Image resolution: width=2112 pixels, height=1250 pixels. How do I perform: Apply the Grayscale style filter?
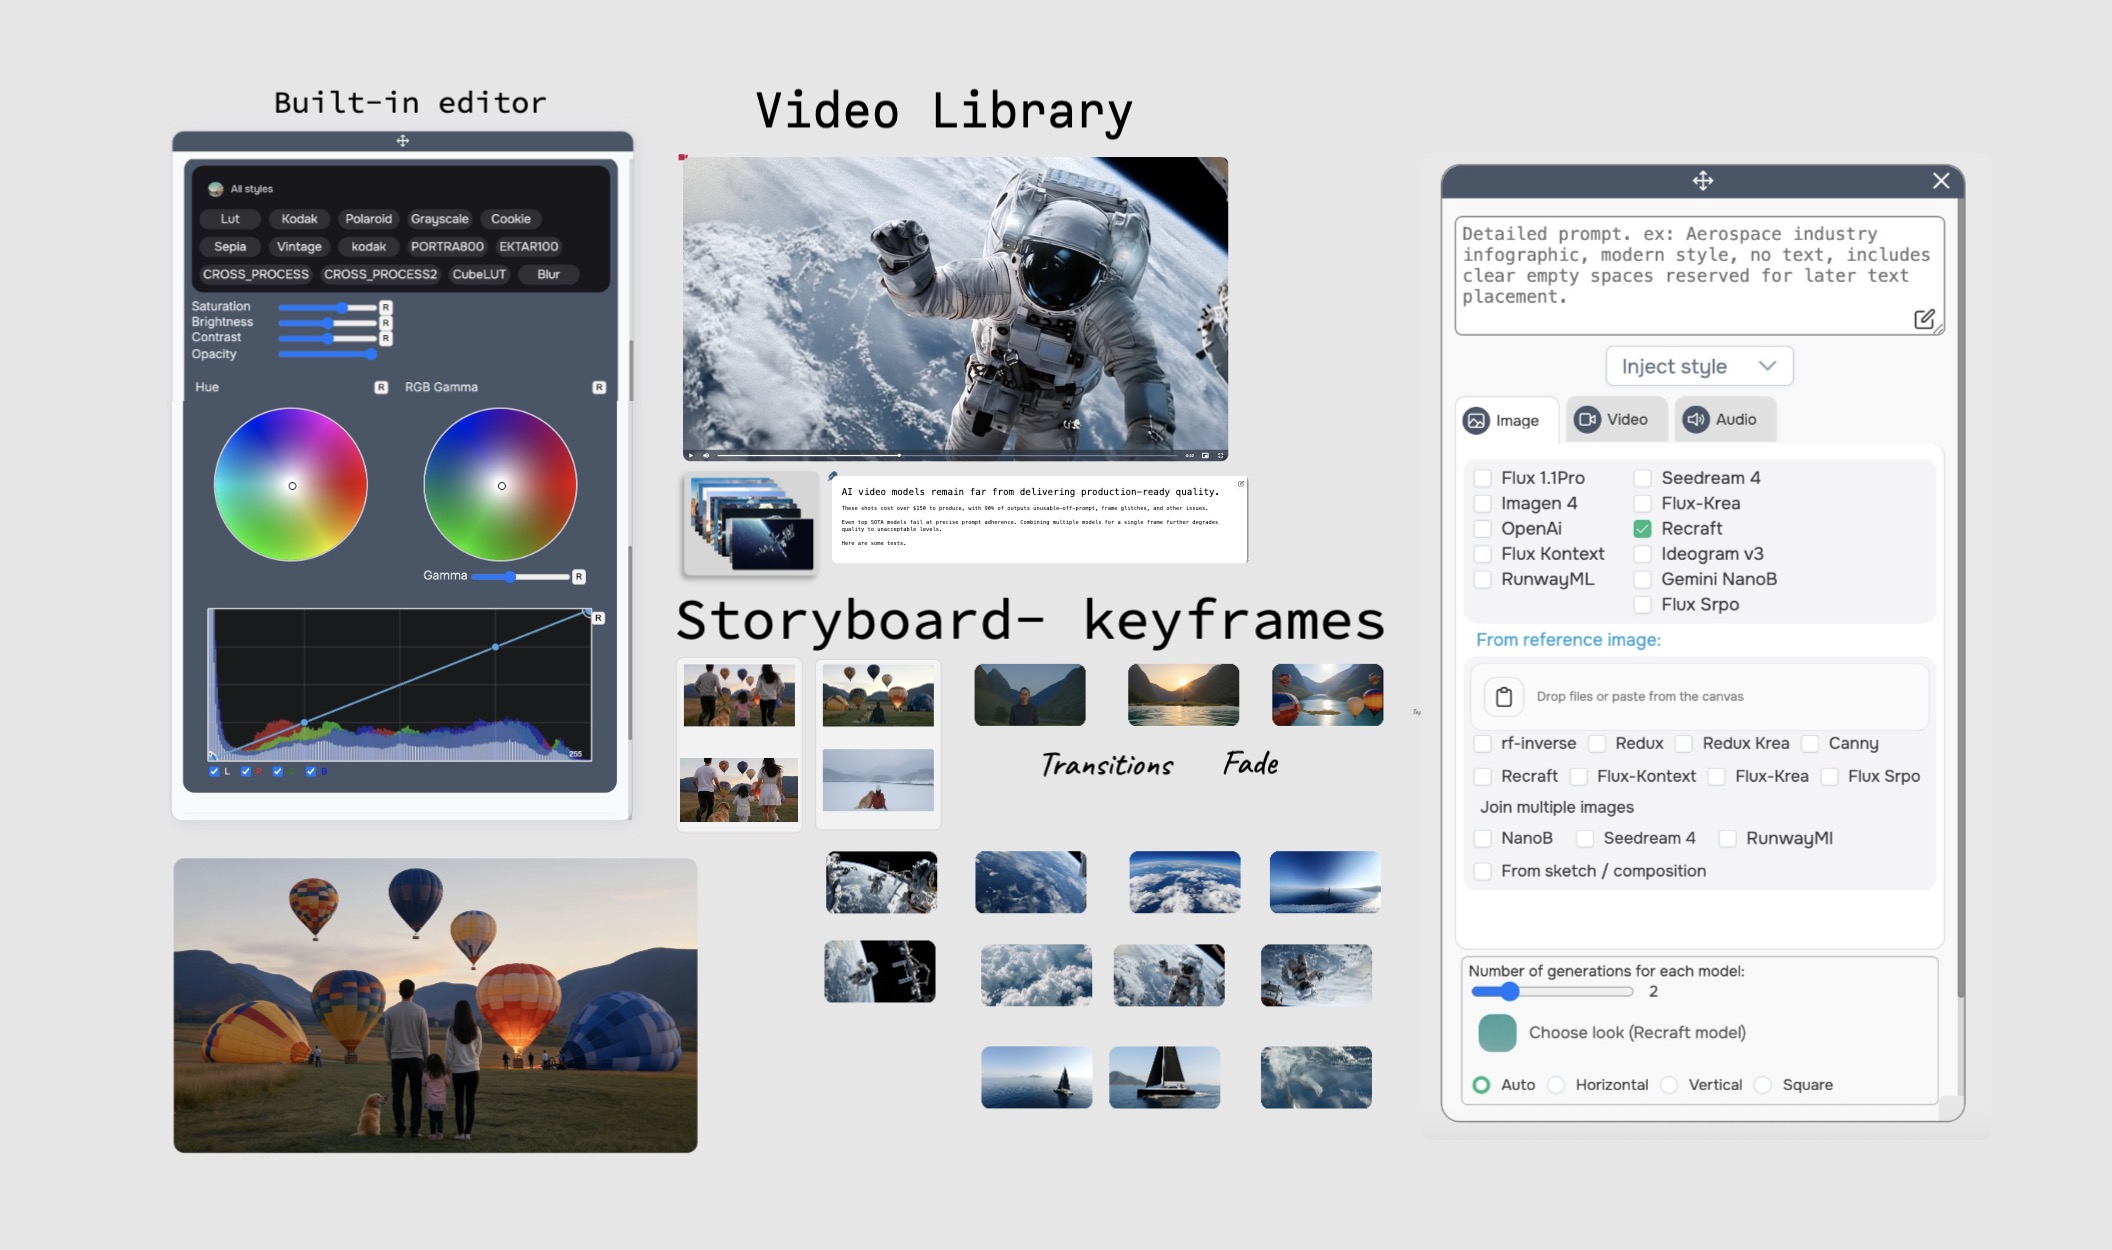[x=439, y=219]
